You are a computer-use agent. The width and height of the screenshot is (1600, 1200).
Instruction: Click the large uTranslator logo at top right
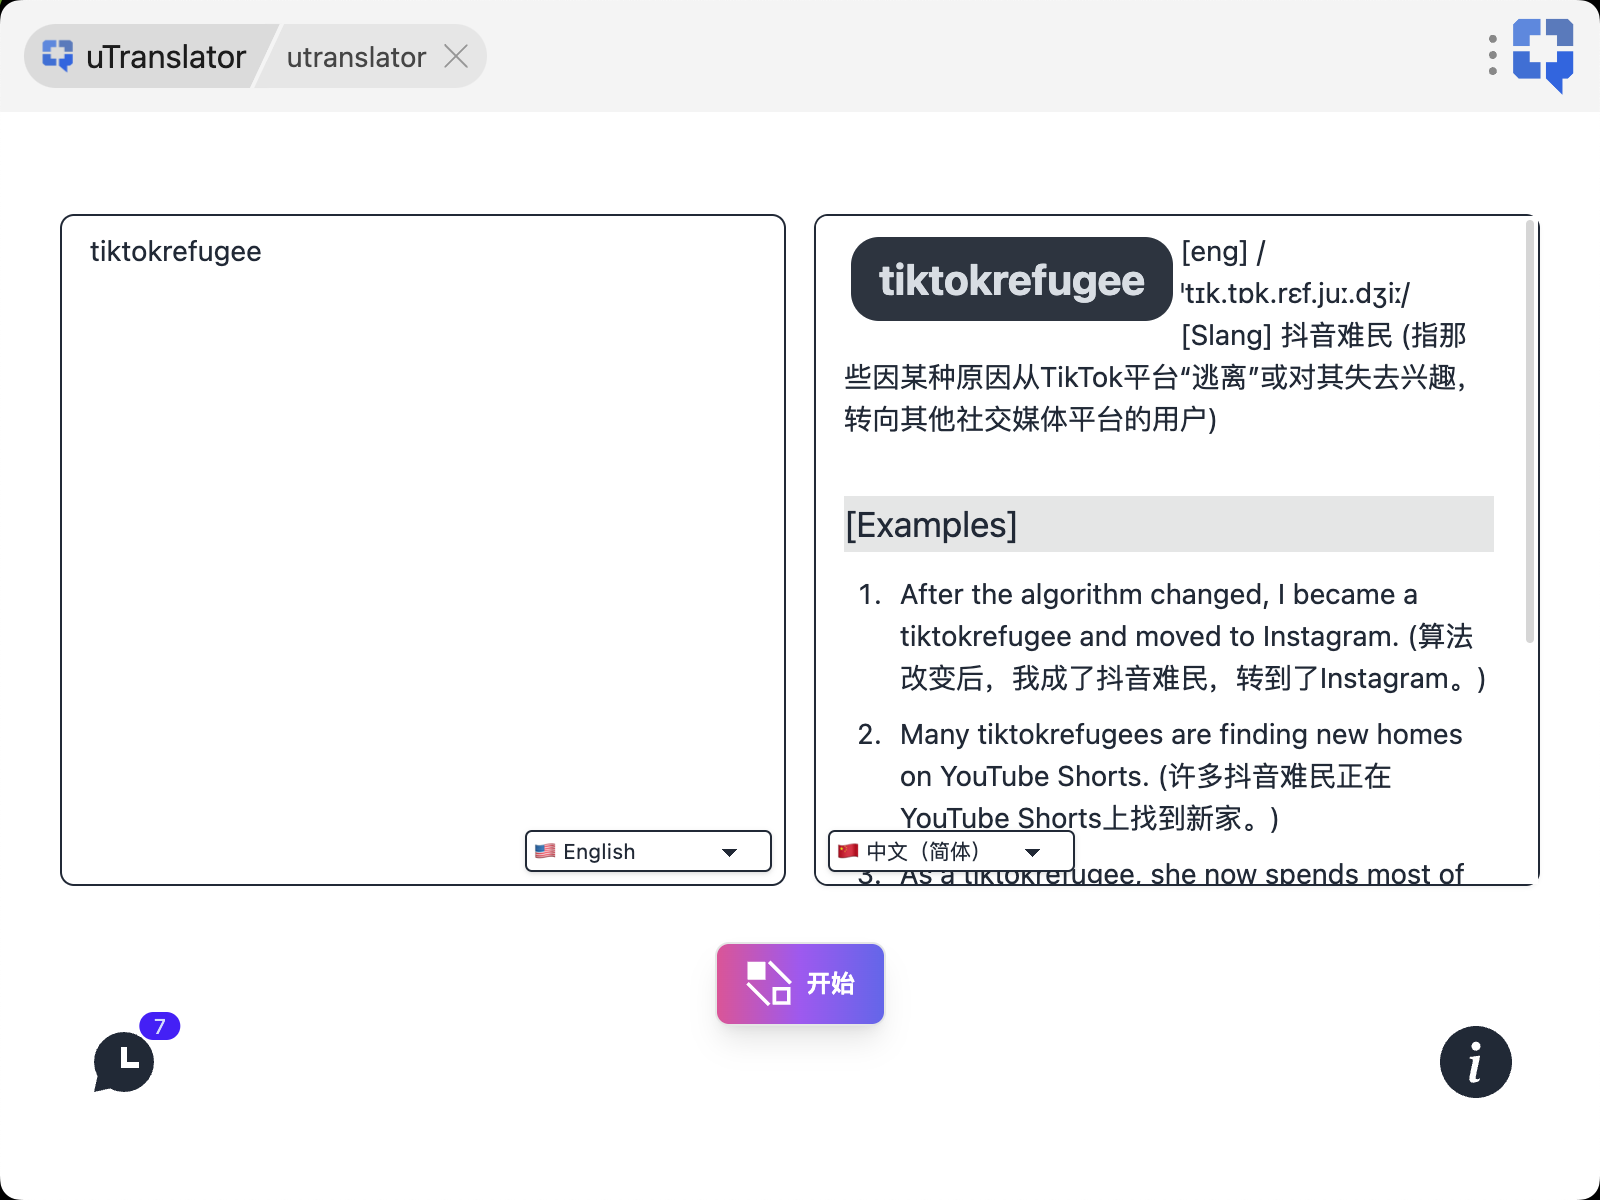point(1543,55)
